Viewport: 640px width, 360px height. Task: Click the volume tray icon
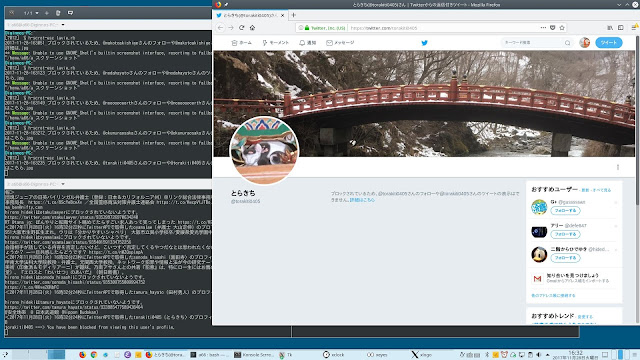coord(539,355)
